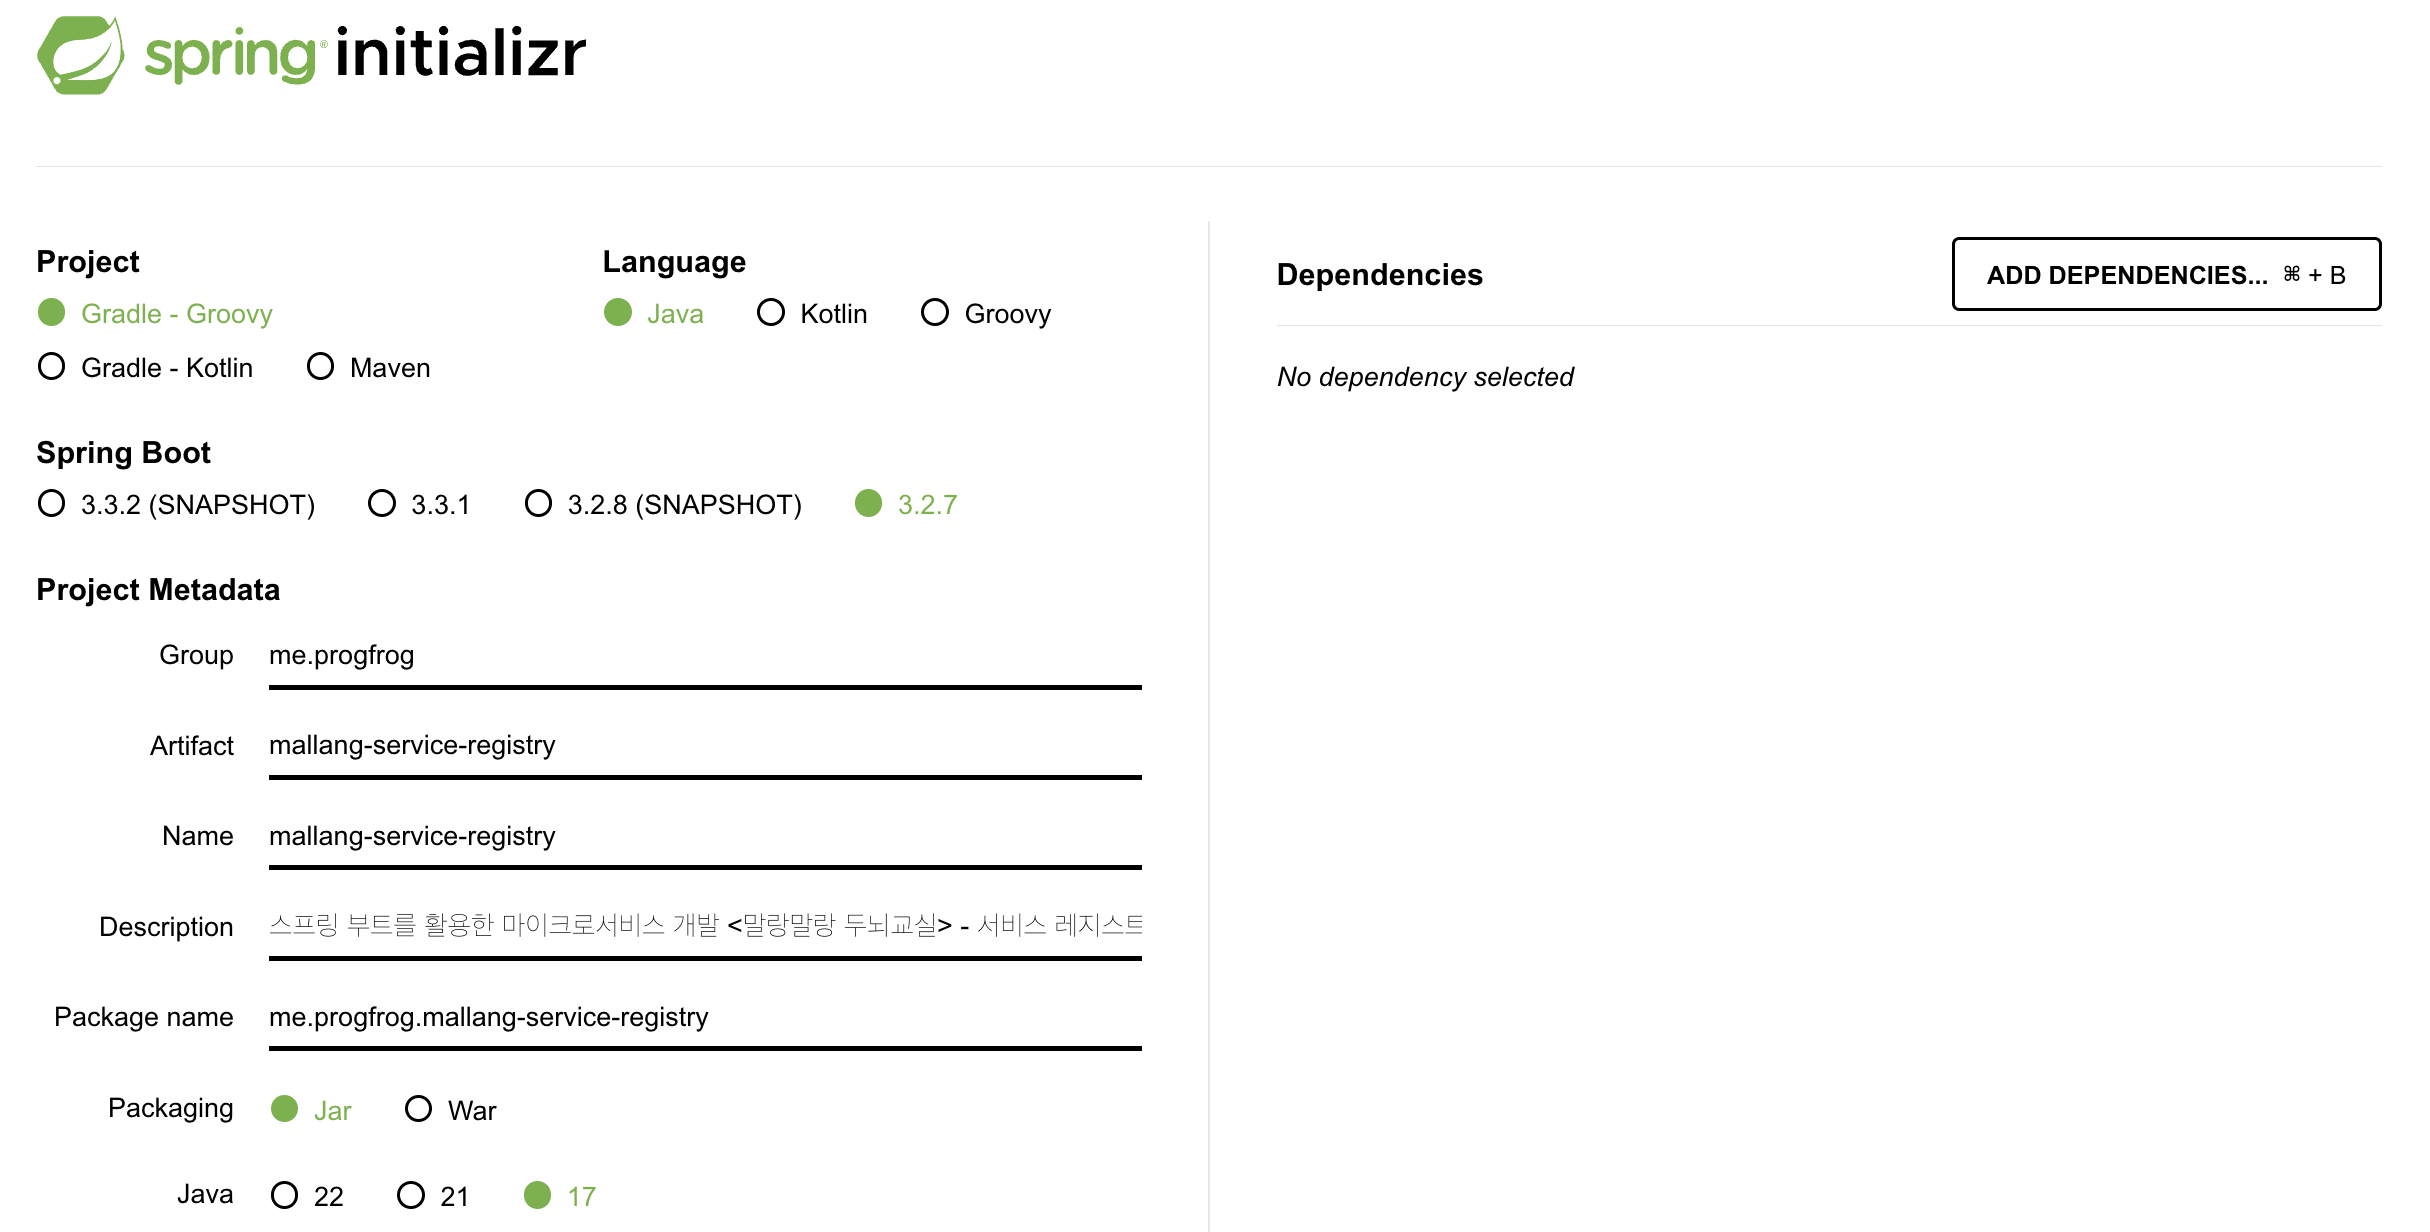
Task: Select Gradle - Groovy project option
Action: (52, 313)
